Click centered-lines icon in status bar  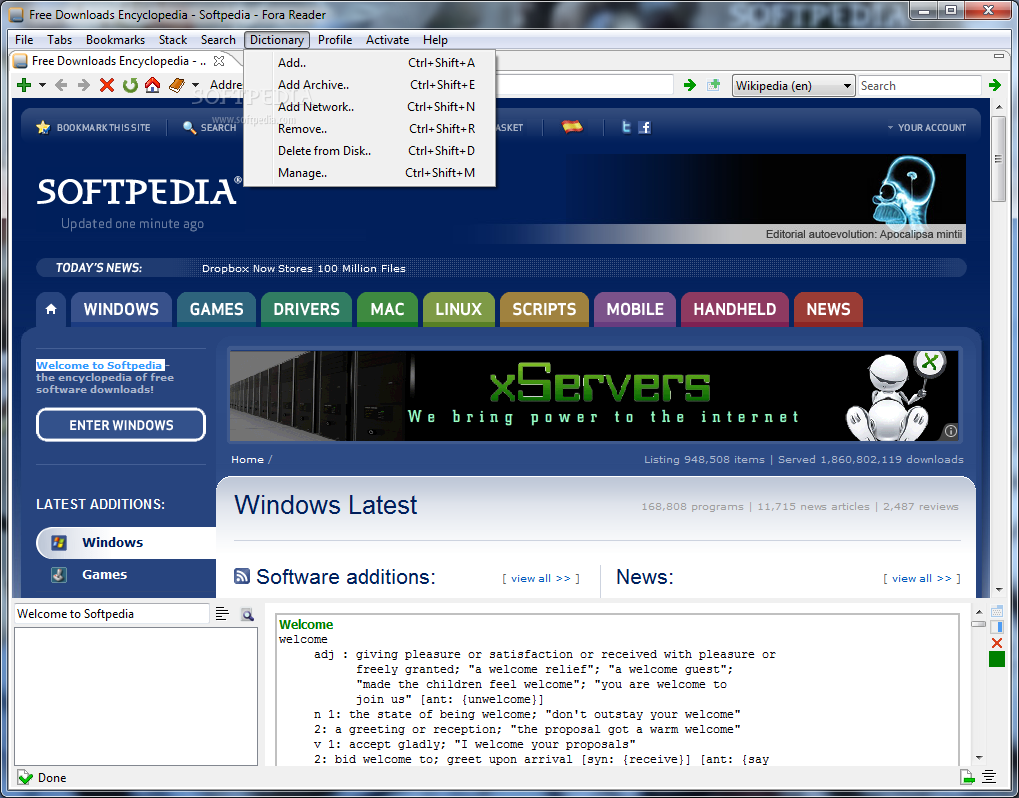click(989, 777)
